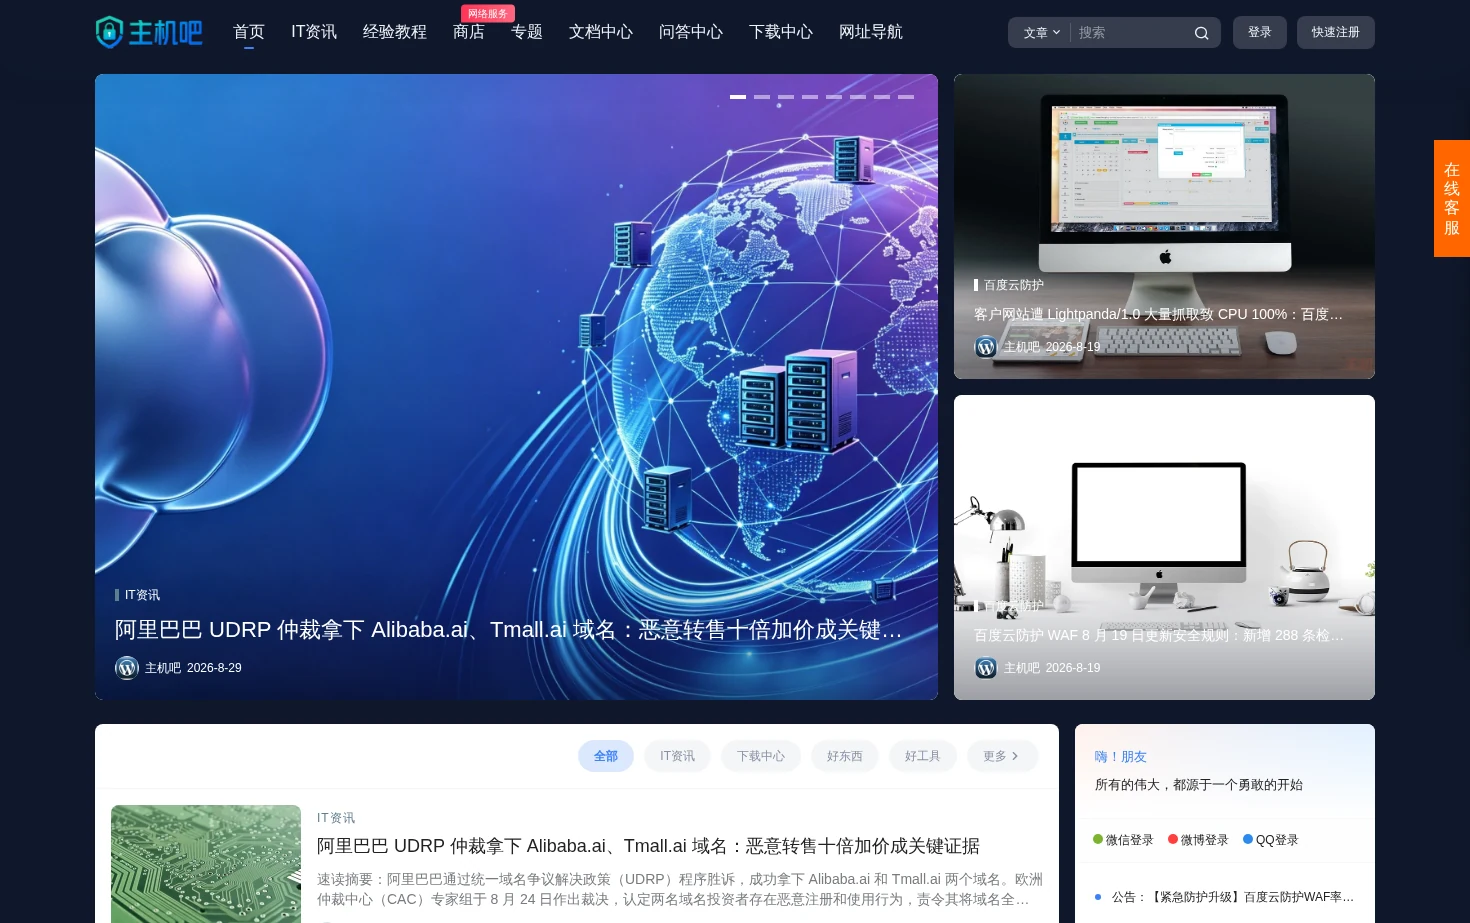
Task: Open the 百度云防护 WAF 8月19日 article title
Action: (x=1159, y=635)
